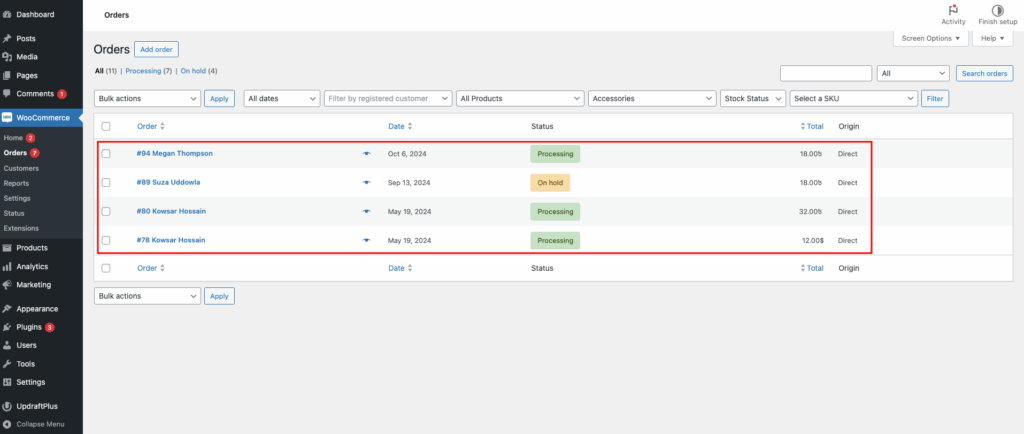The width and height of the screenshot is (1024, 434).
Task: Open the Select a SKU dropdown
Action: (x=854, y=99)
